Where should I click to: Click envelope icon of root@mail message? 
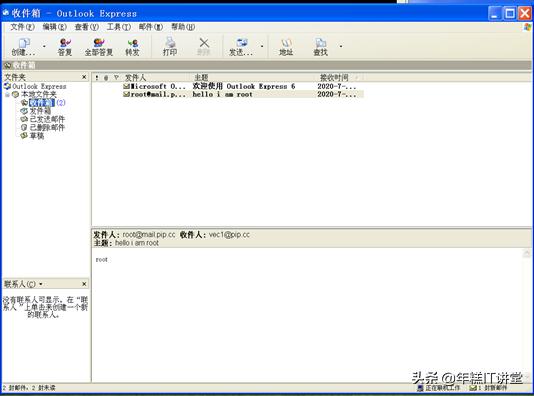(126, 94)
